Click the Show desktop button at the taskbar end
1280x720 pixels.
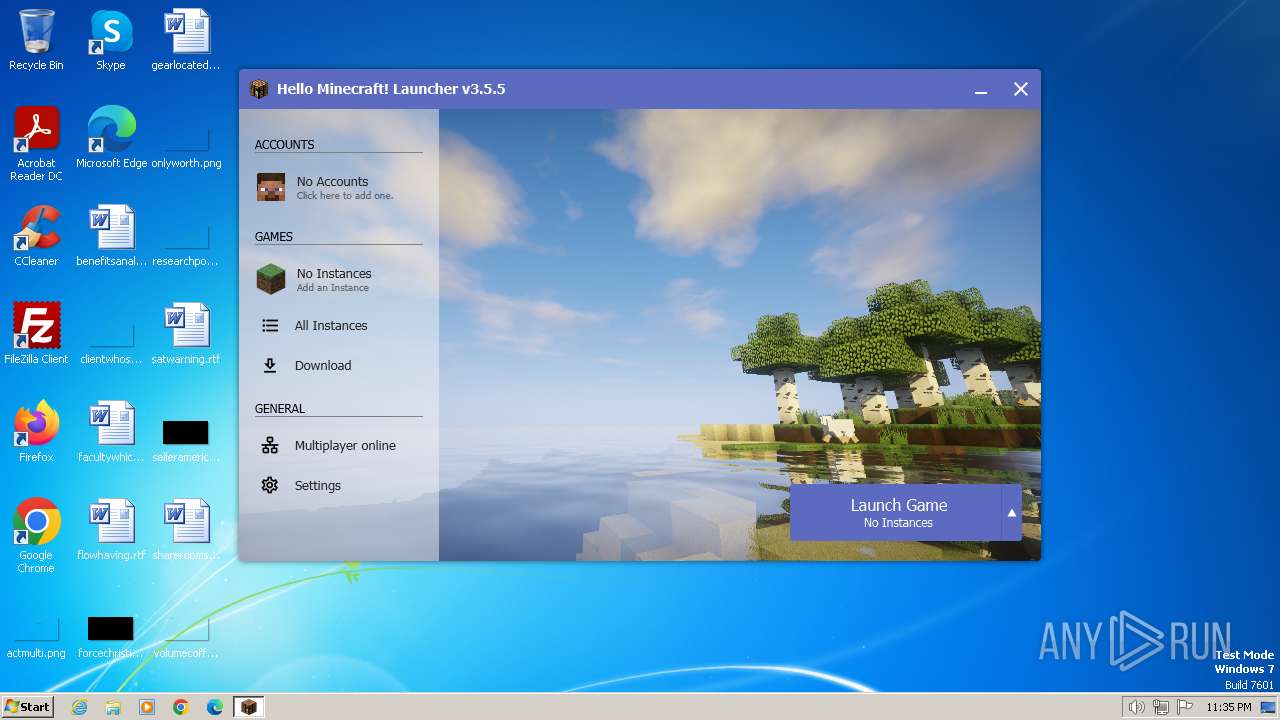coord(1268,707)
